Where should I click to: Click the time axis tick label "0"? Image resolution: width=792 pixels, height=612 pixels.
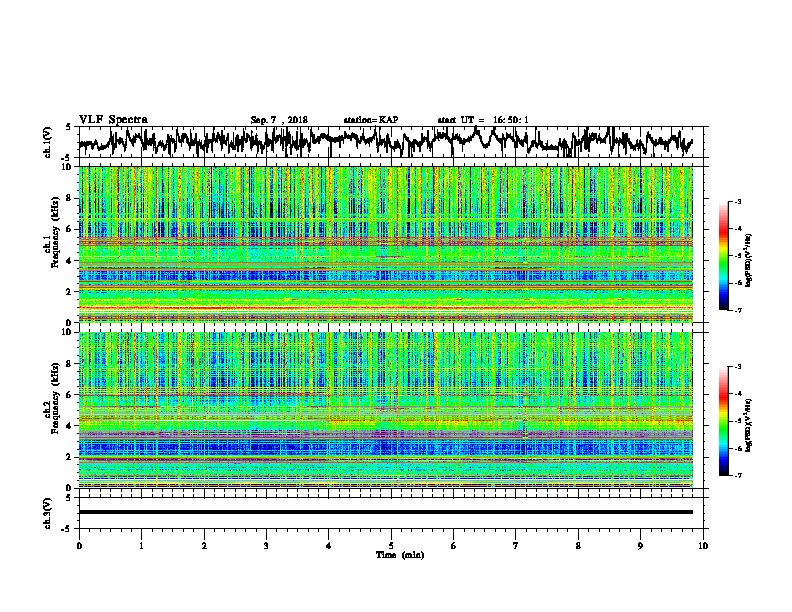pyautogui.click(x=79, y=545)
